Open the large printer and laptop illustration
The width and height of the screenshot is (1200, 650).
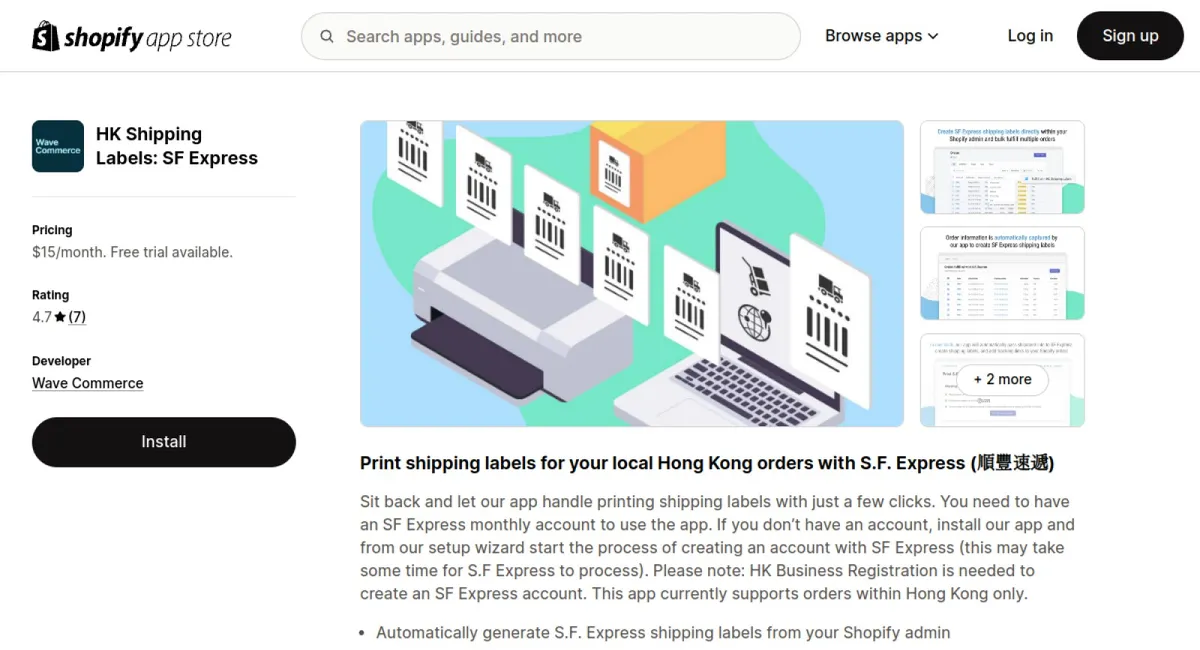click(x=632, y=274)
